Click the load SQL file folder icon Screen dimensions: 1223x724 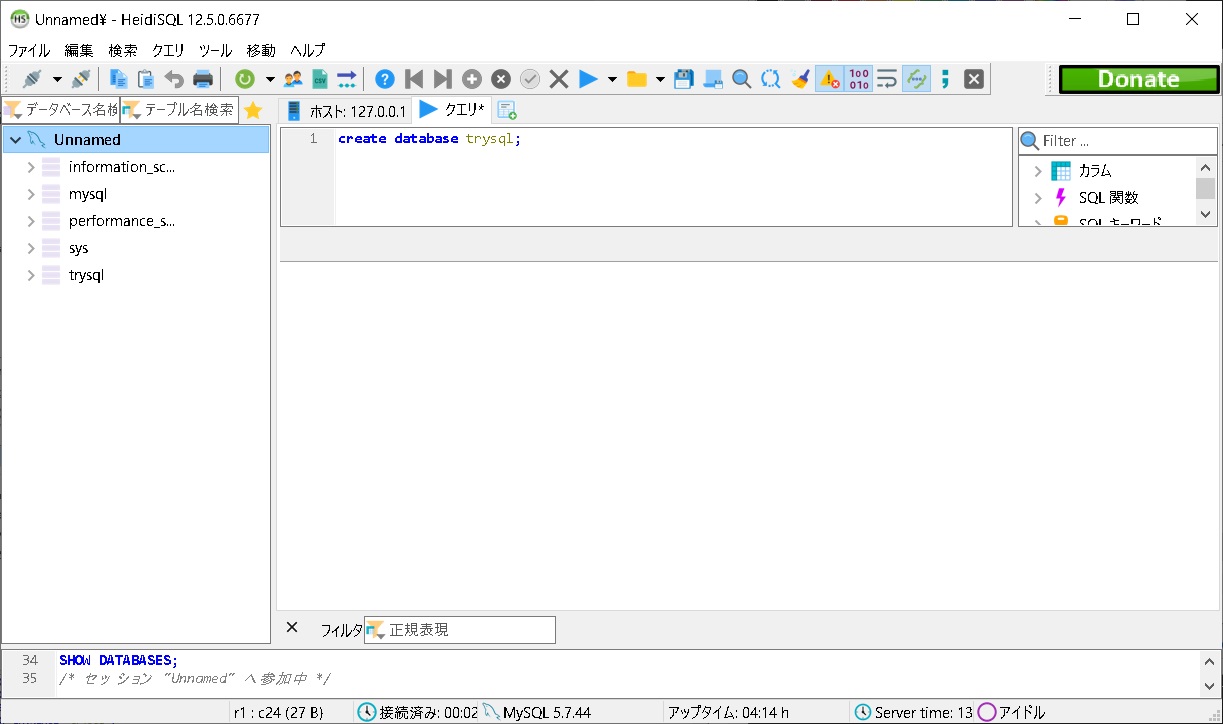[636, 79]
